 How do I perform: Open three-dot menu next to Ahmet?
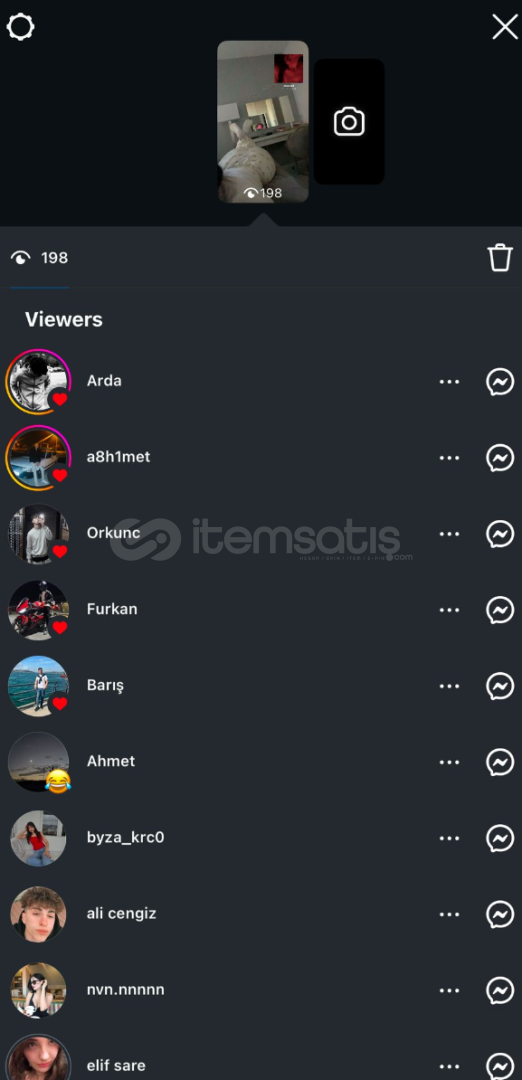[449, 762]
